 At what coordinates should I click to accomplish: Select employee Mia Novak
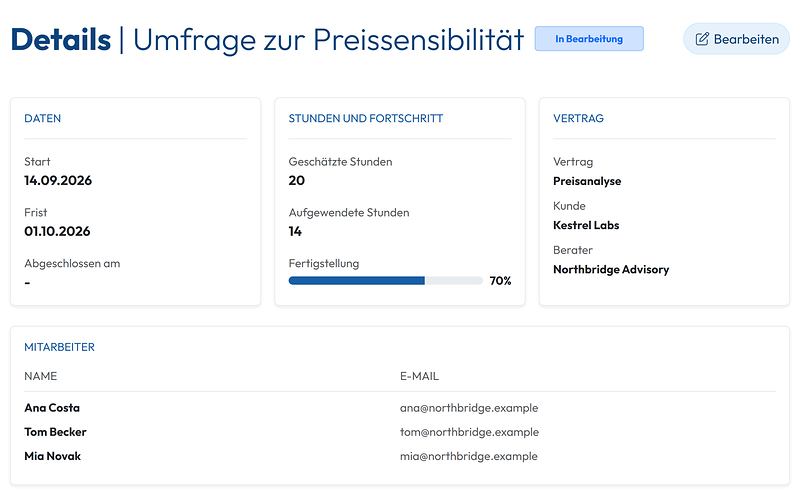[53, 456]
